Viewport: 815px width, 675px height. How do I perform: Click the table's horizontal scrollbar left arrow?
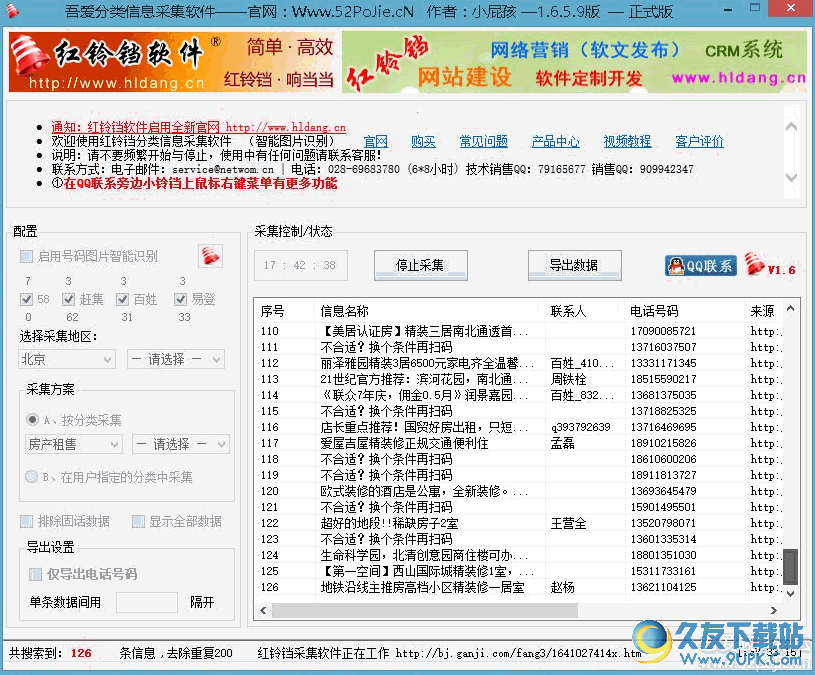click(x=264, y=611)
